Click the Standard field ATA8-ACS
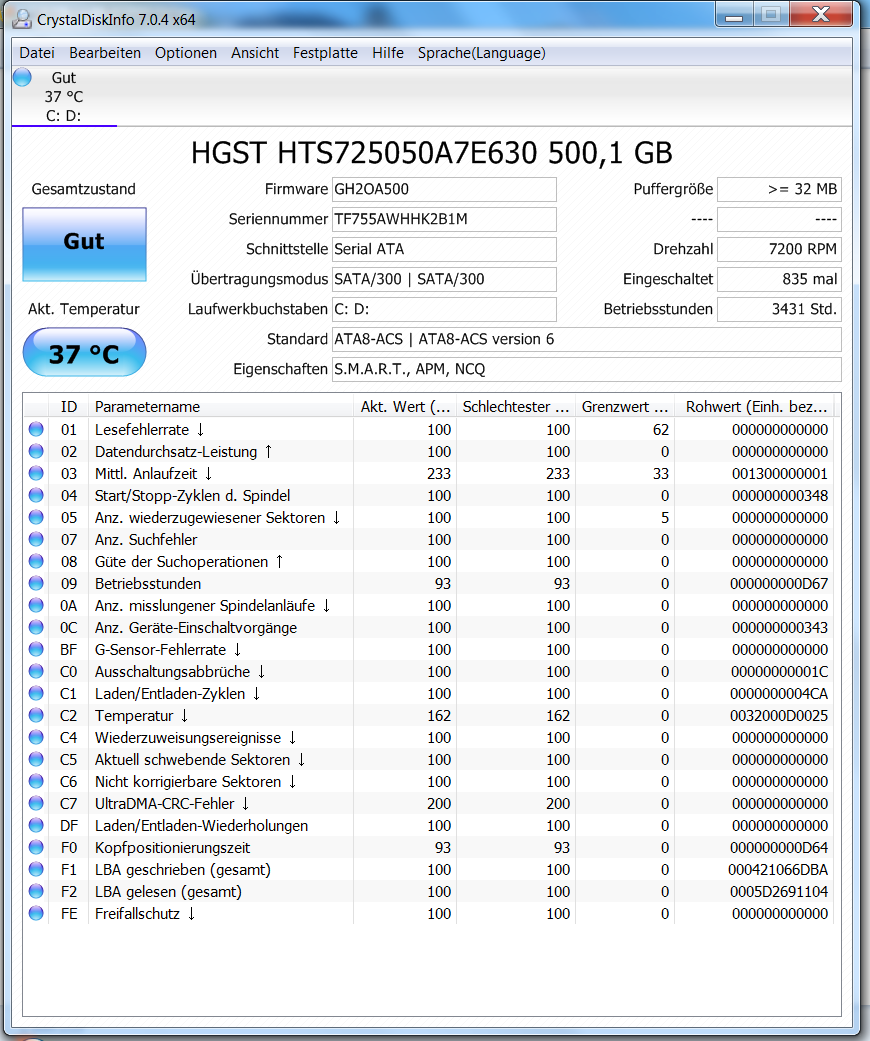The width and height of the screenshot is (870, 1041). (x=586, y=339)
